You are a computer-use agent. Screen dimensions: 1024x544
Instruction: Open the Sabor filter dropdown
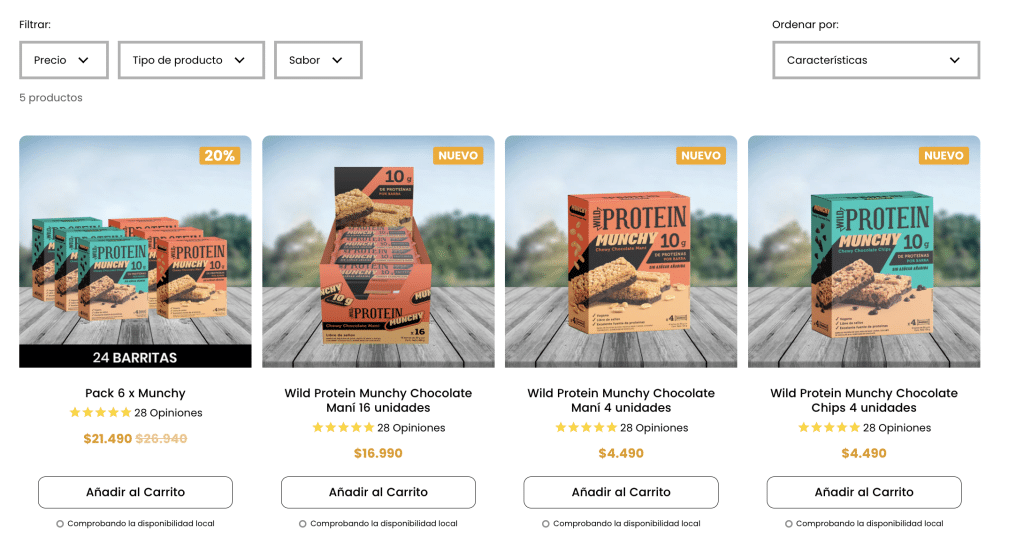pos(318,60)
